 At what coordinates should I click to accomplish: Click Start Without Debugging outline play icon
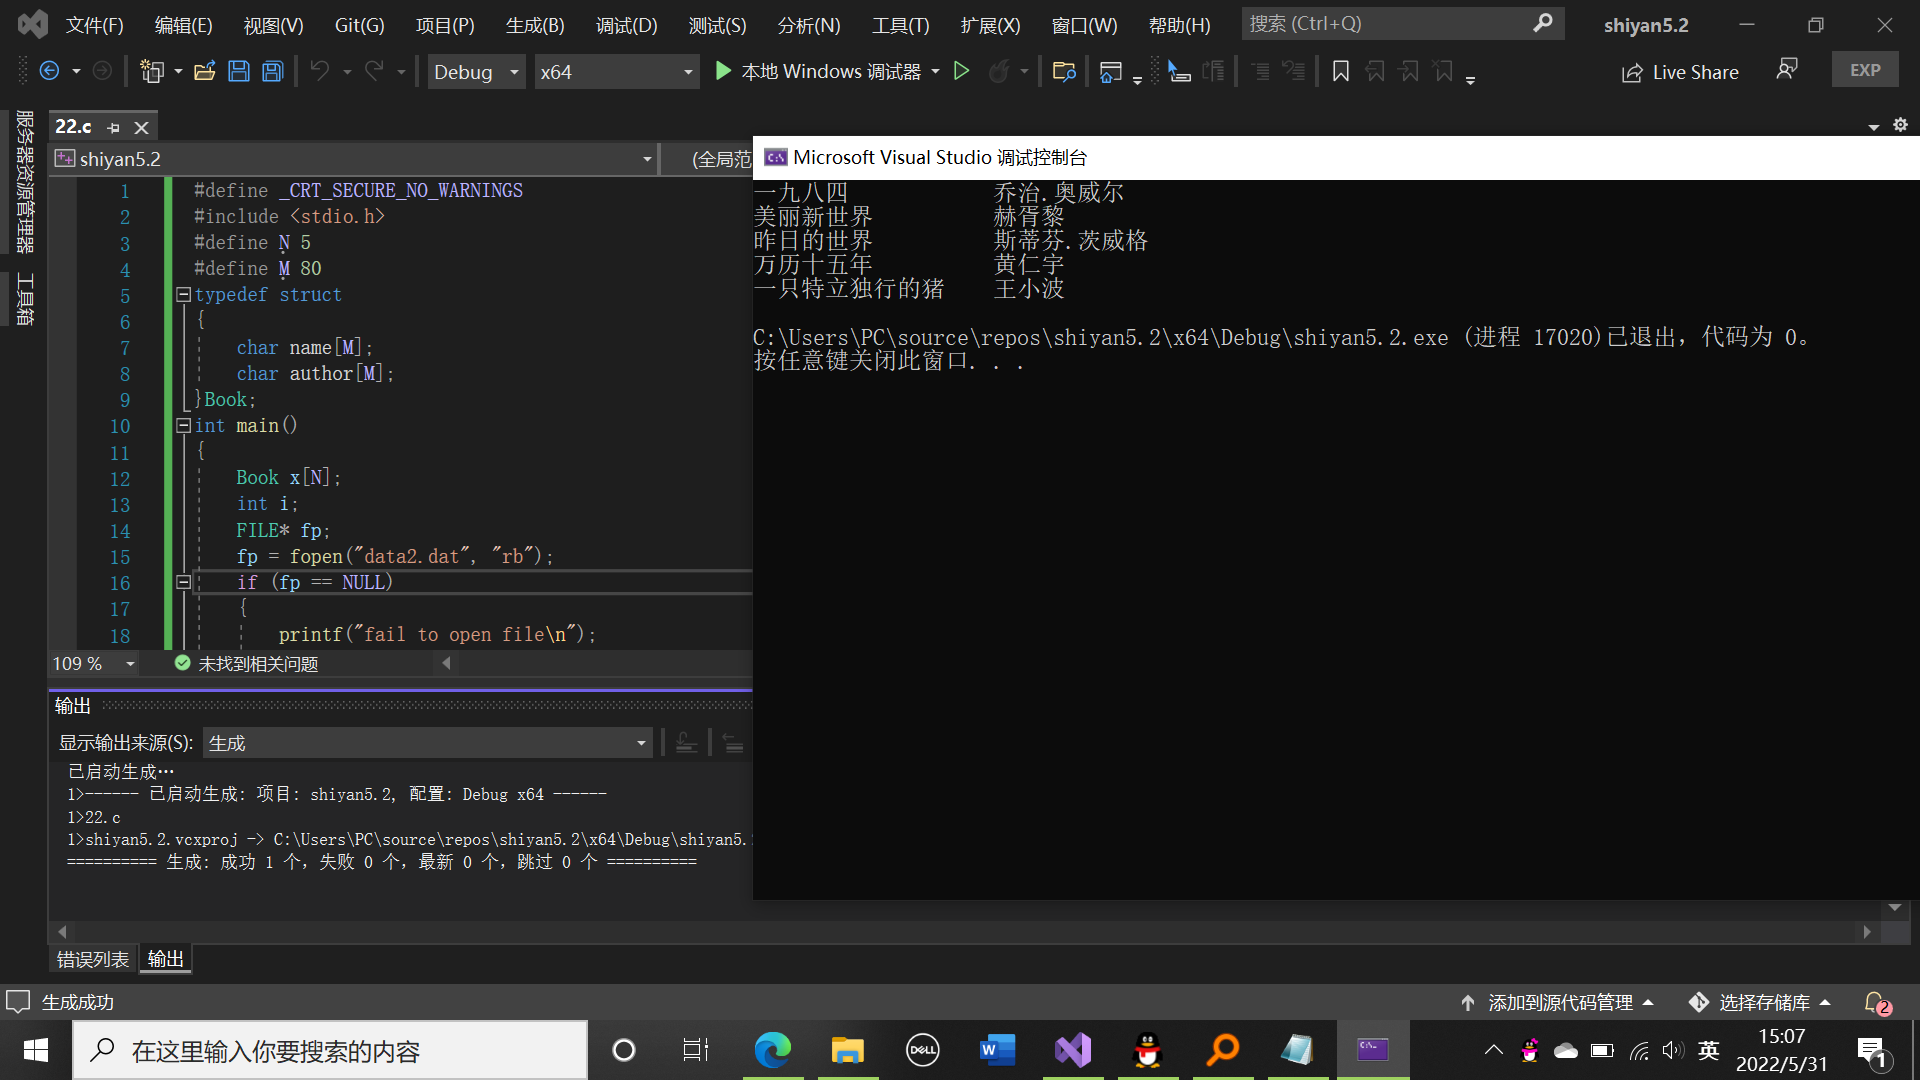961,71
